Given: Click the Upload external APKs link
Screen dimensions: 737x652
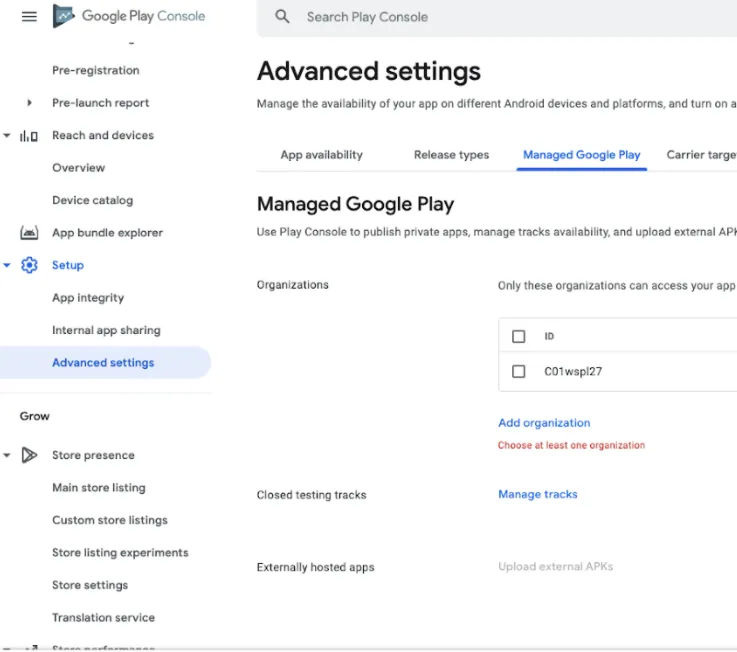Looking at the screenshot, I should pos(556,566).
